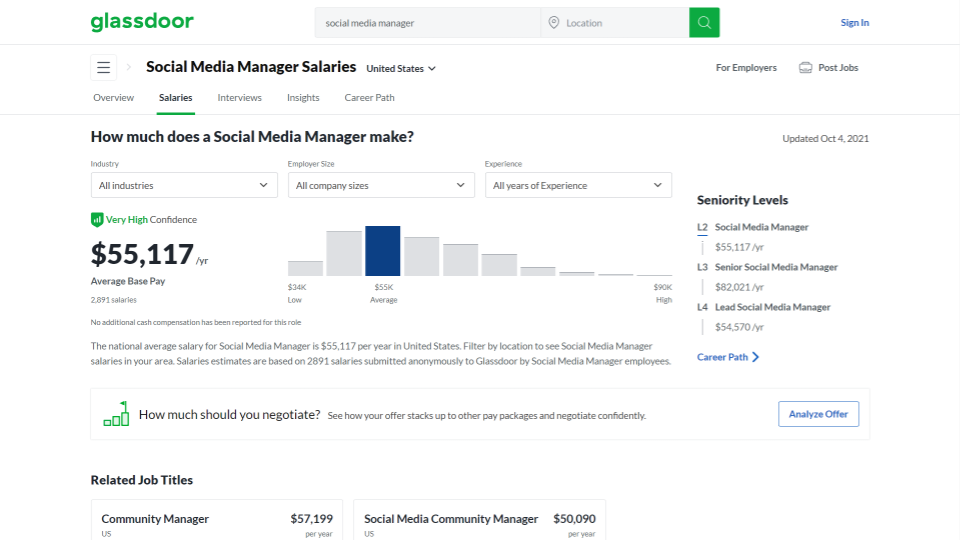Click the Career Path arrow chevron
This screenshot has width=960, height=540.
(756, 357)
